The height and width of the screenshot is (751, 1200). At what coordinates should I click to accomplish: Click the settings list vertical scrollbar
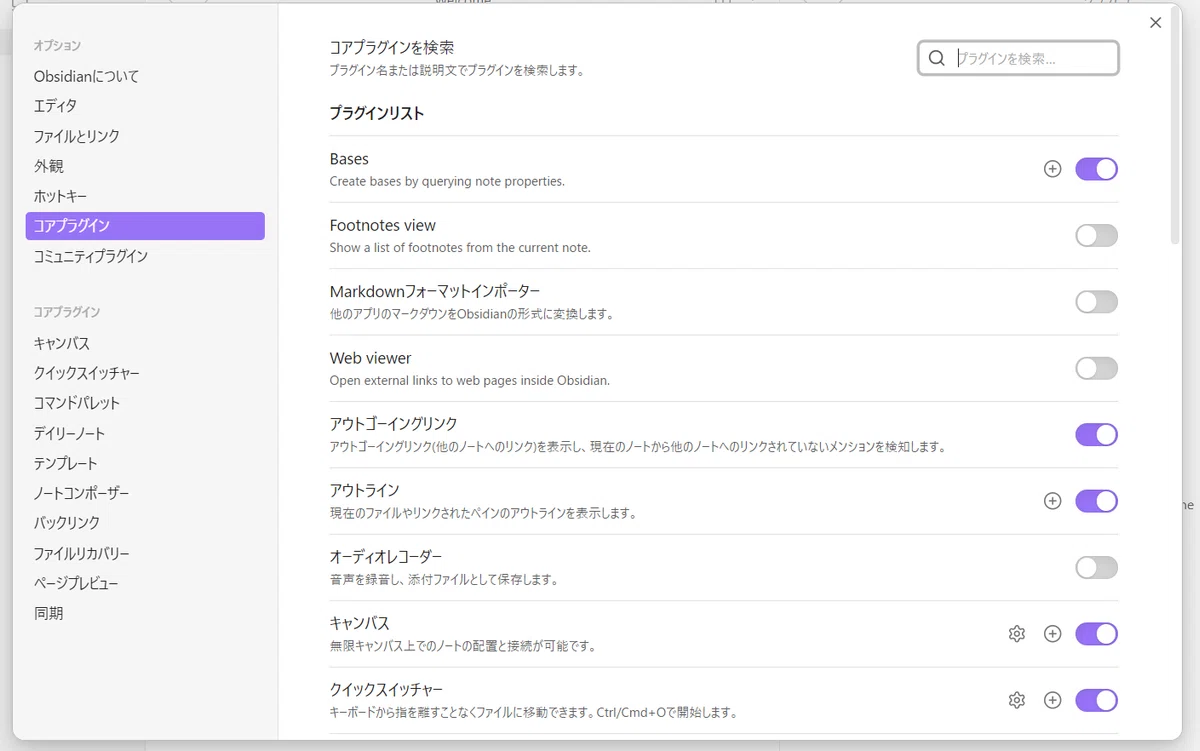pos(1176,125)
